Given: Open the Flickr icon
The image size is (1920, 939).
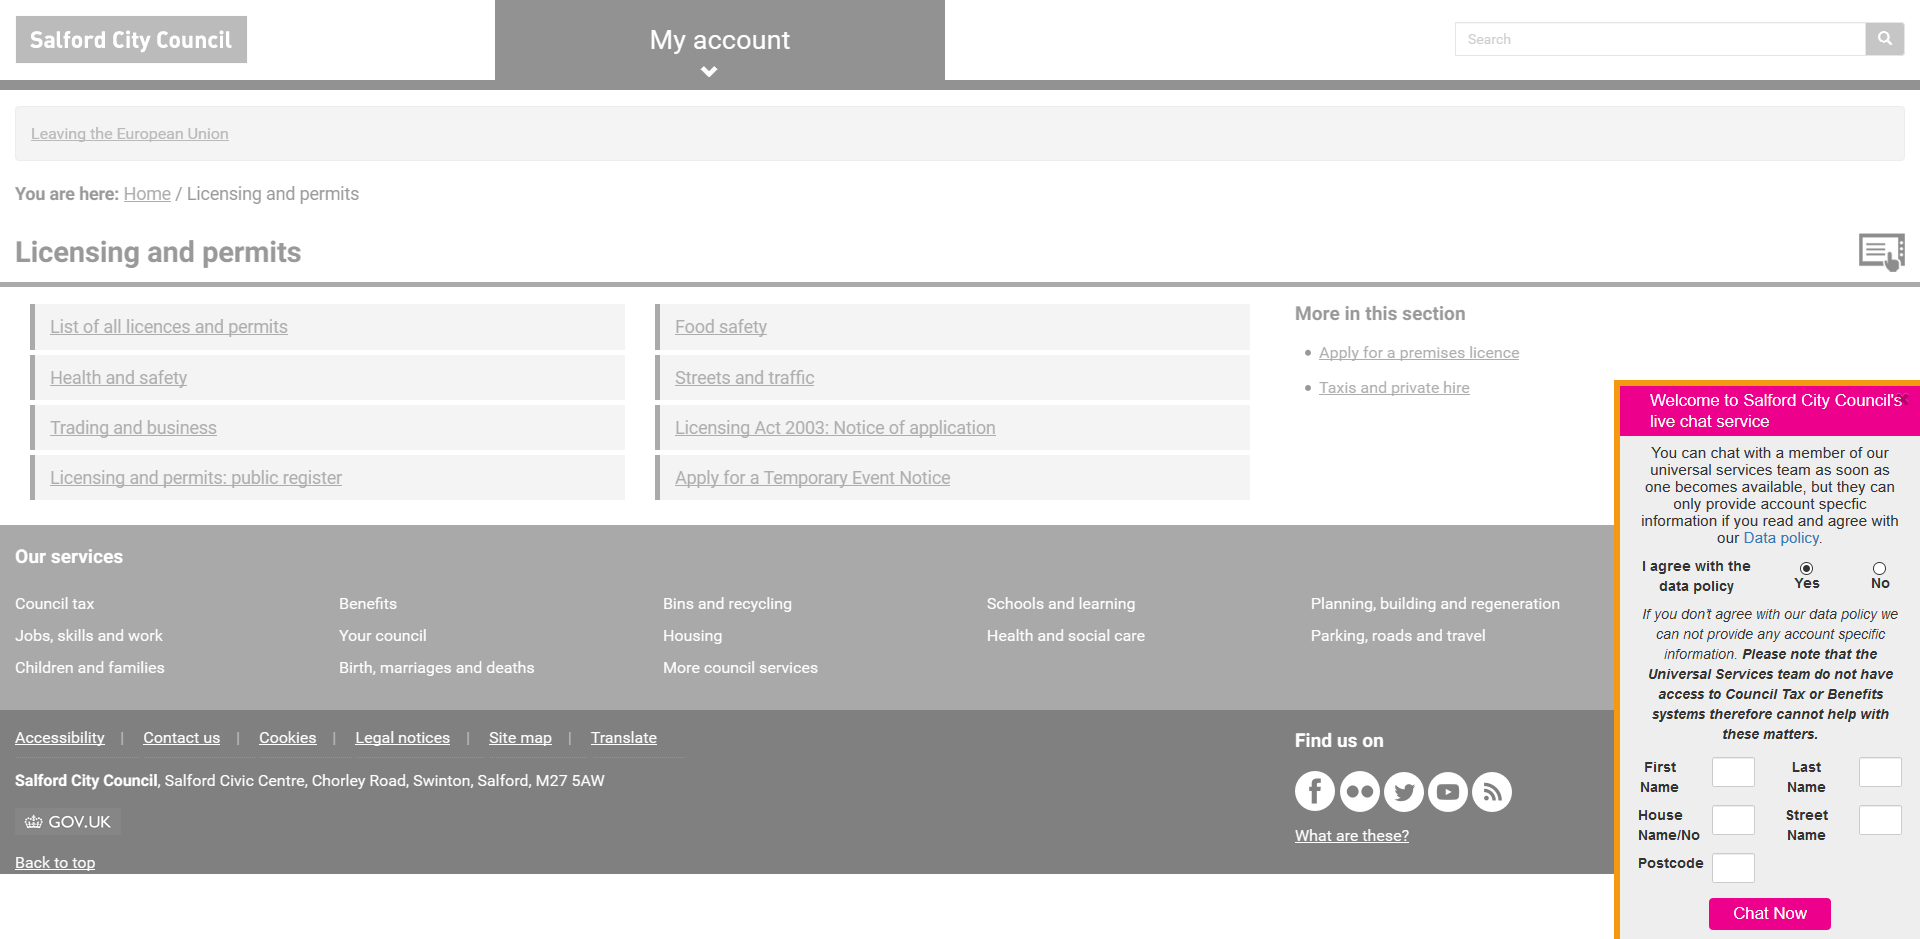Looking at the screenshot, I should 1360,791.
